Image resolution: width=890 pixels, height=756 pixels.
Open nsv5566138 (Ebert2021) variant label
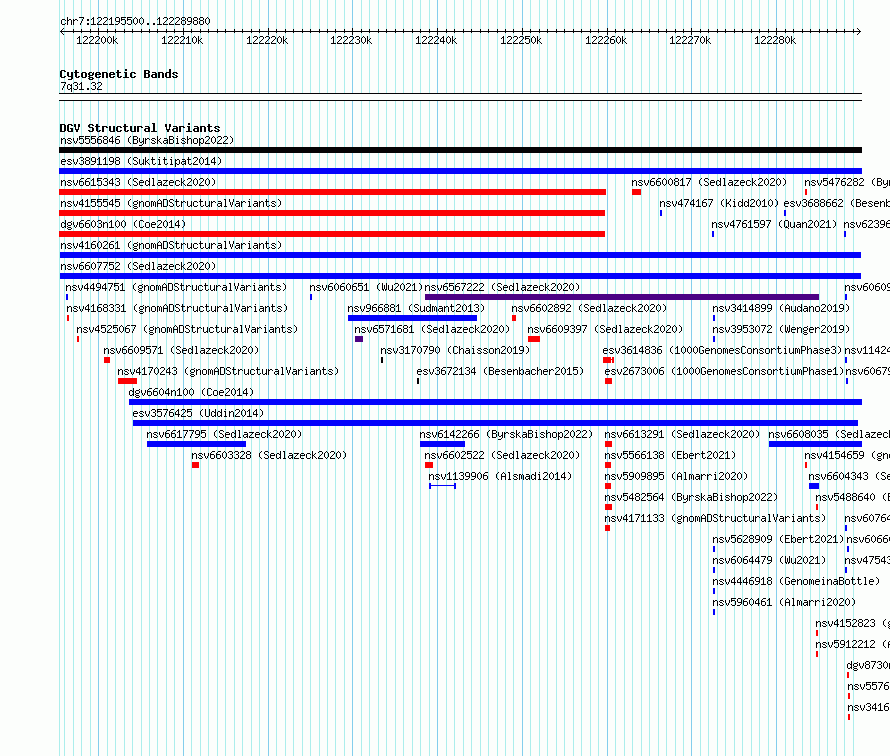(670, 455)
